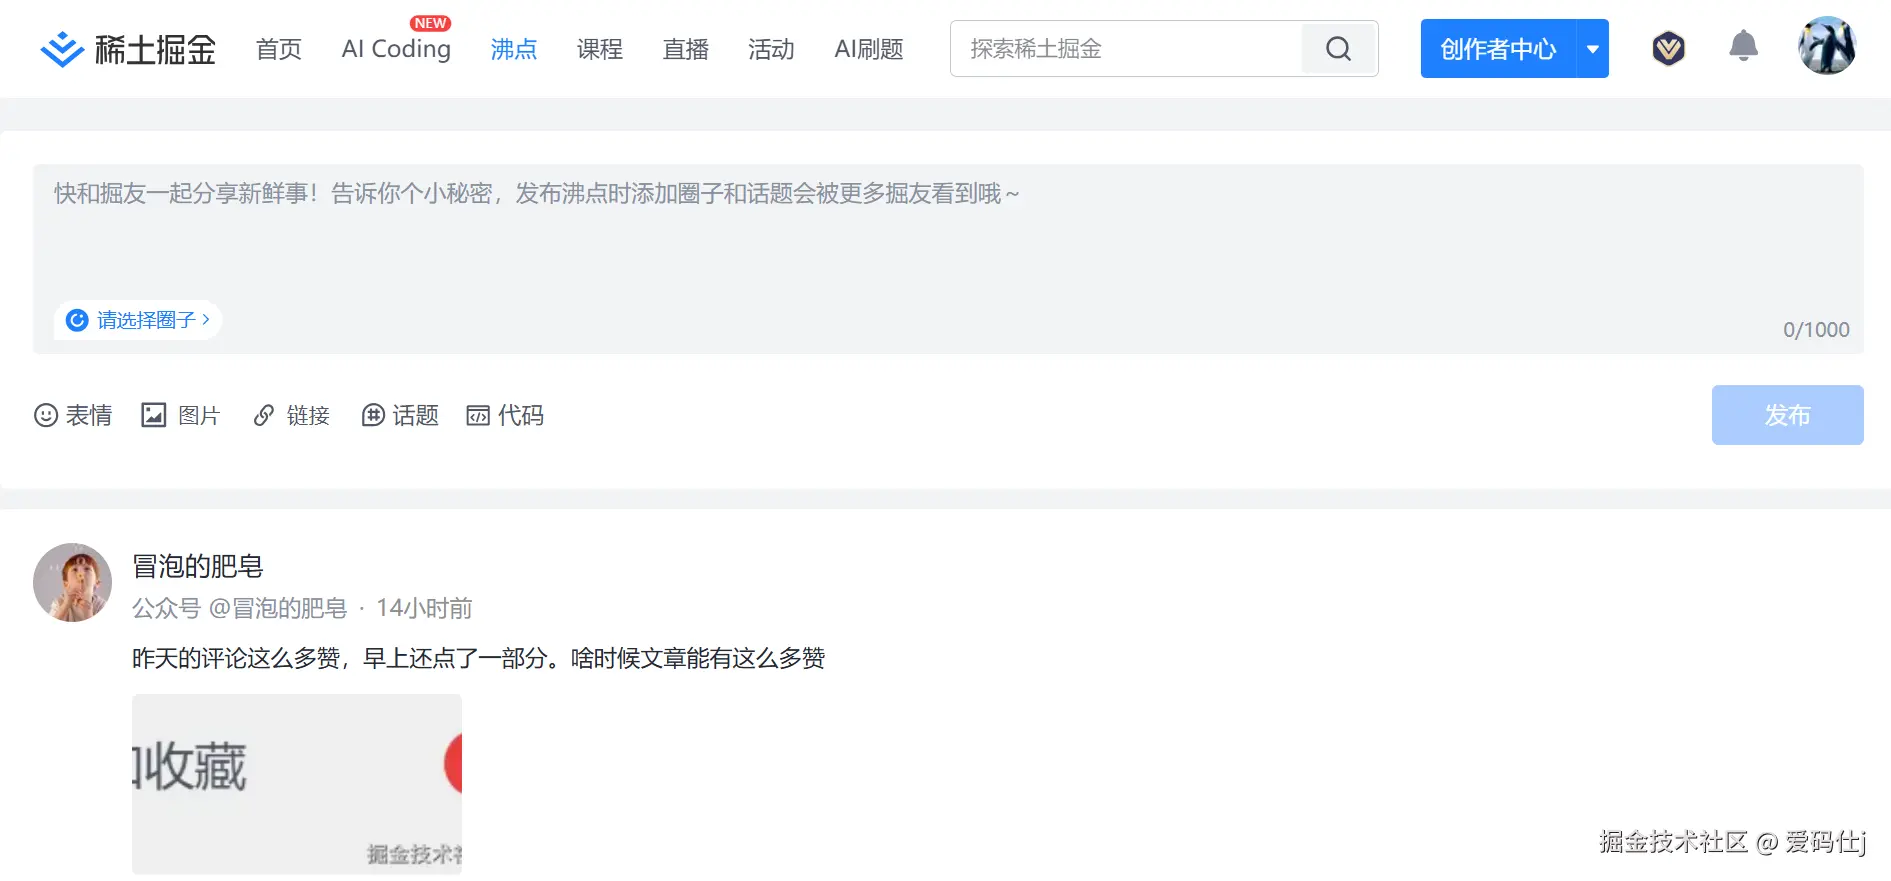Screen dimensions: 1891x881
Task: Add a topic with 话题
Action: (x=400, y=415)
